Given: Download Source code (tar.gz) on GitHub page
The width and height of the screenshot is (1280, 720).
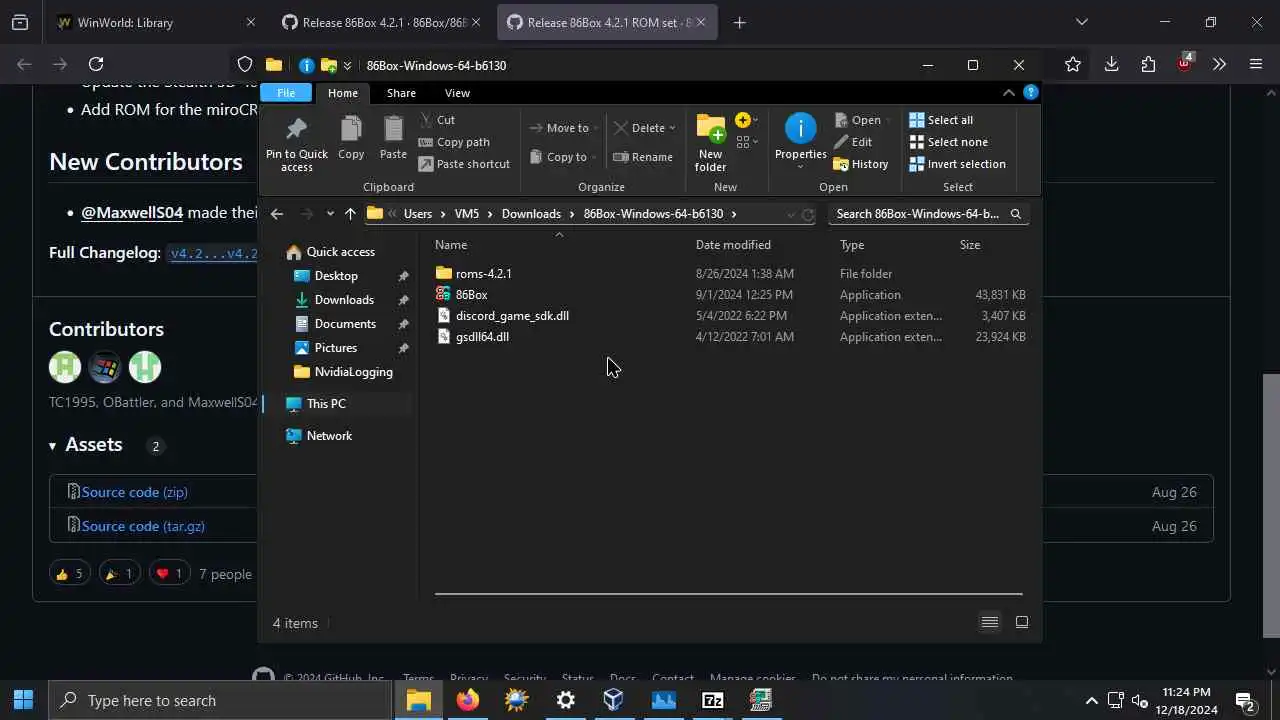Looking at the screenshot, I should point(143,526).
